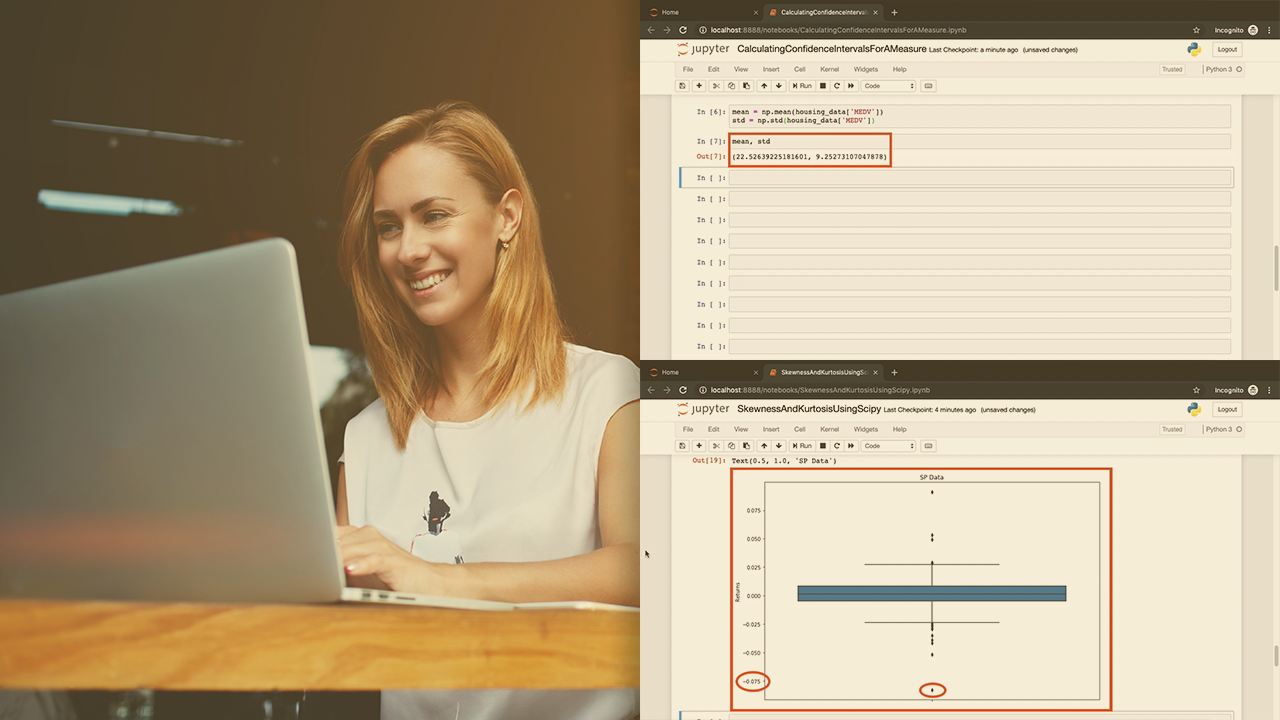The image size is (1280, 720).
Task: Open the Edit menu in CalculatingConfidenceIntervals notebook
Action: (x=714, y=69)
